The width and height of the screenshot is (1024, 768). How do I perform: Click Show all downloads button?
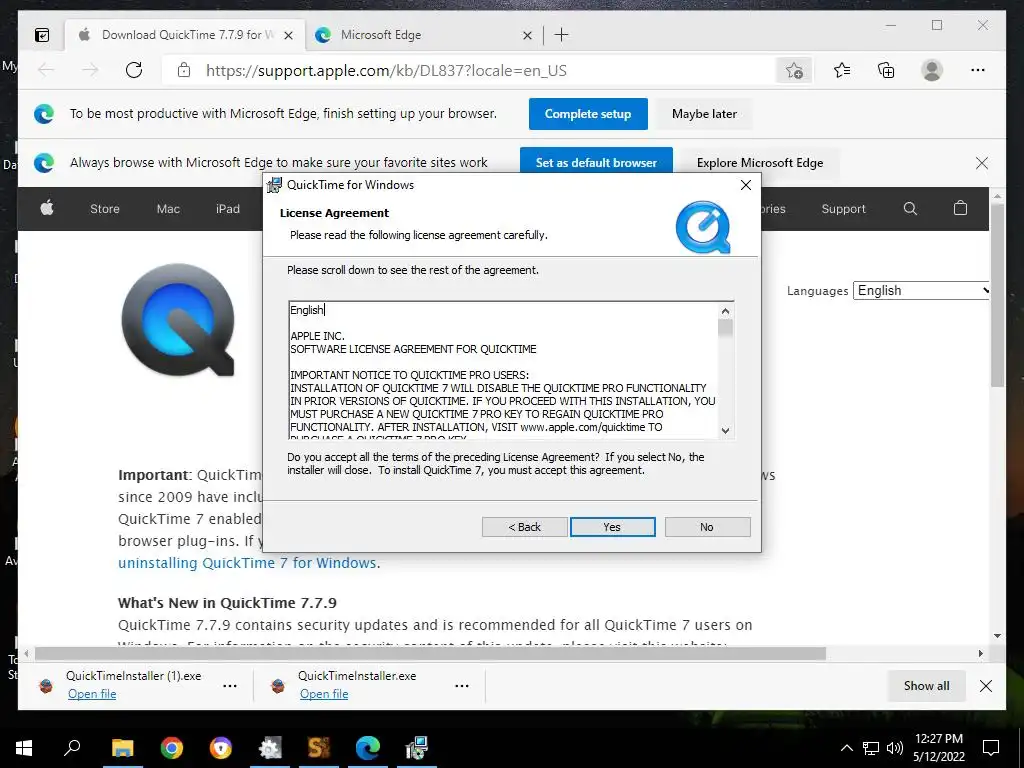pos(926,686)
